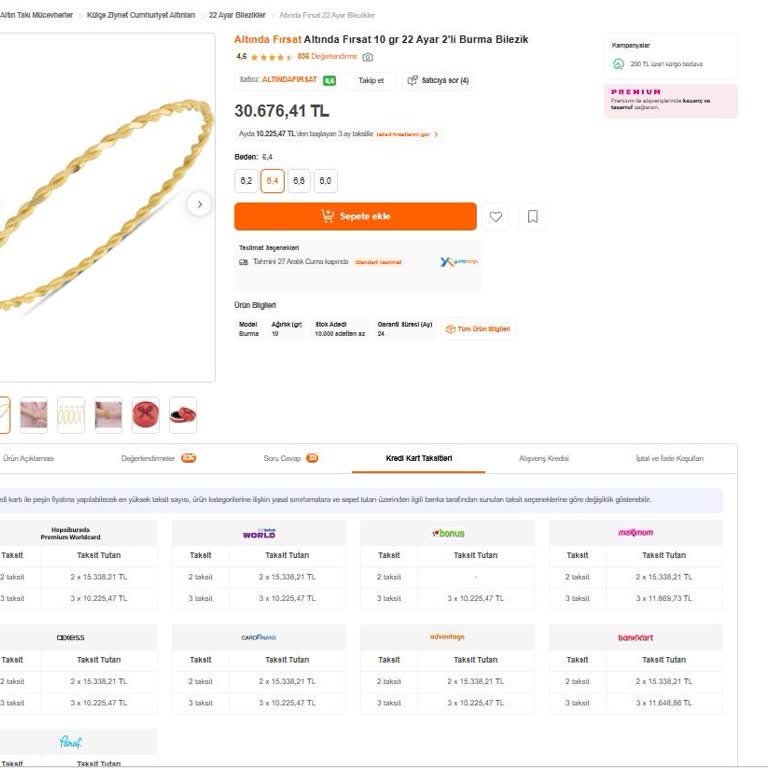Show next product image with arrow
The width and height of the screenshot is (768, 768).
pyautogui.click(x=199, y=204)
